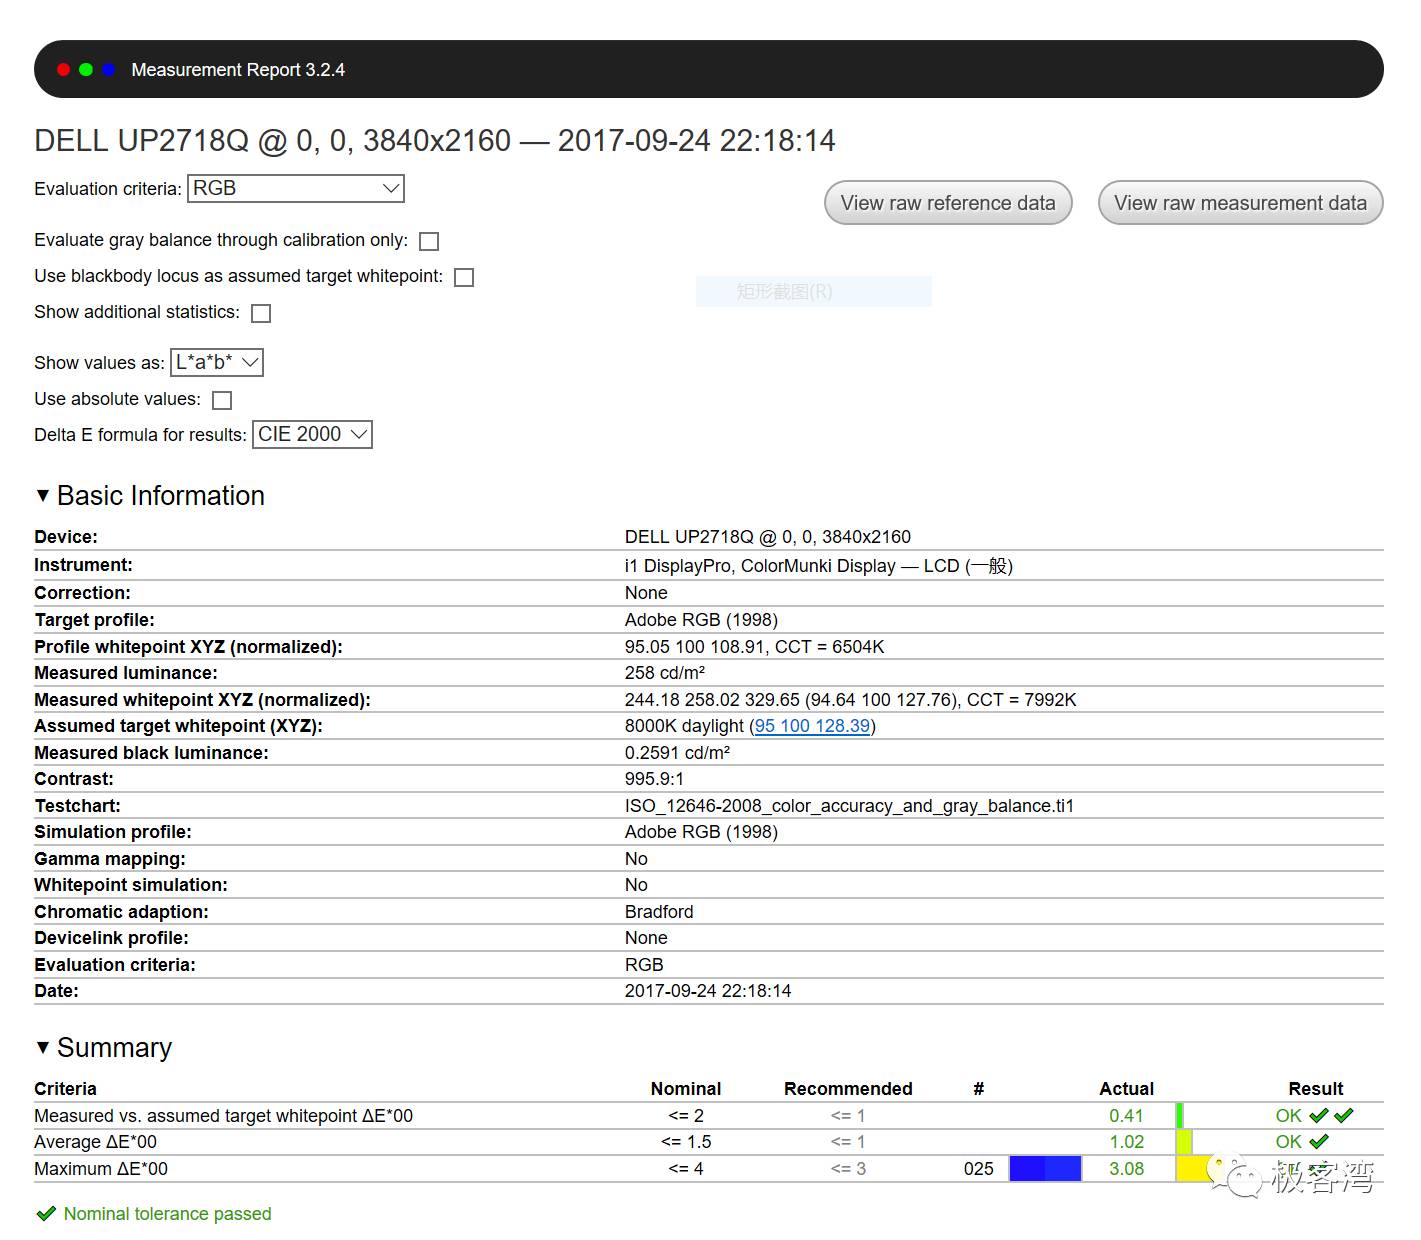Tick Use blackbody locus as target whitepoint
This screenshot has width=1421, height=1240.
pos(464,277)
